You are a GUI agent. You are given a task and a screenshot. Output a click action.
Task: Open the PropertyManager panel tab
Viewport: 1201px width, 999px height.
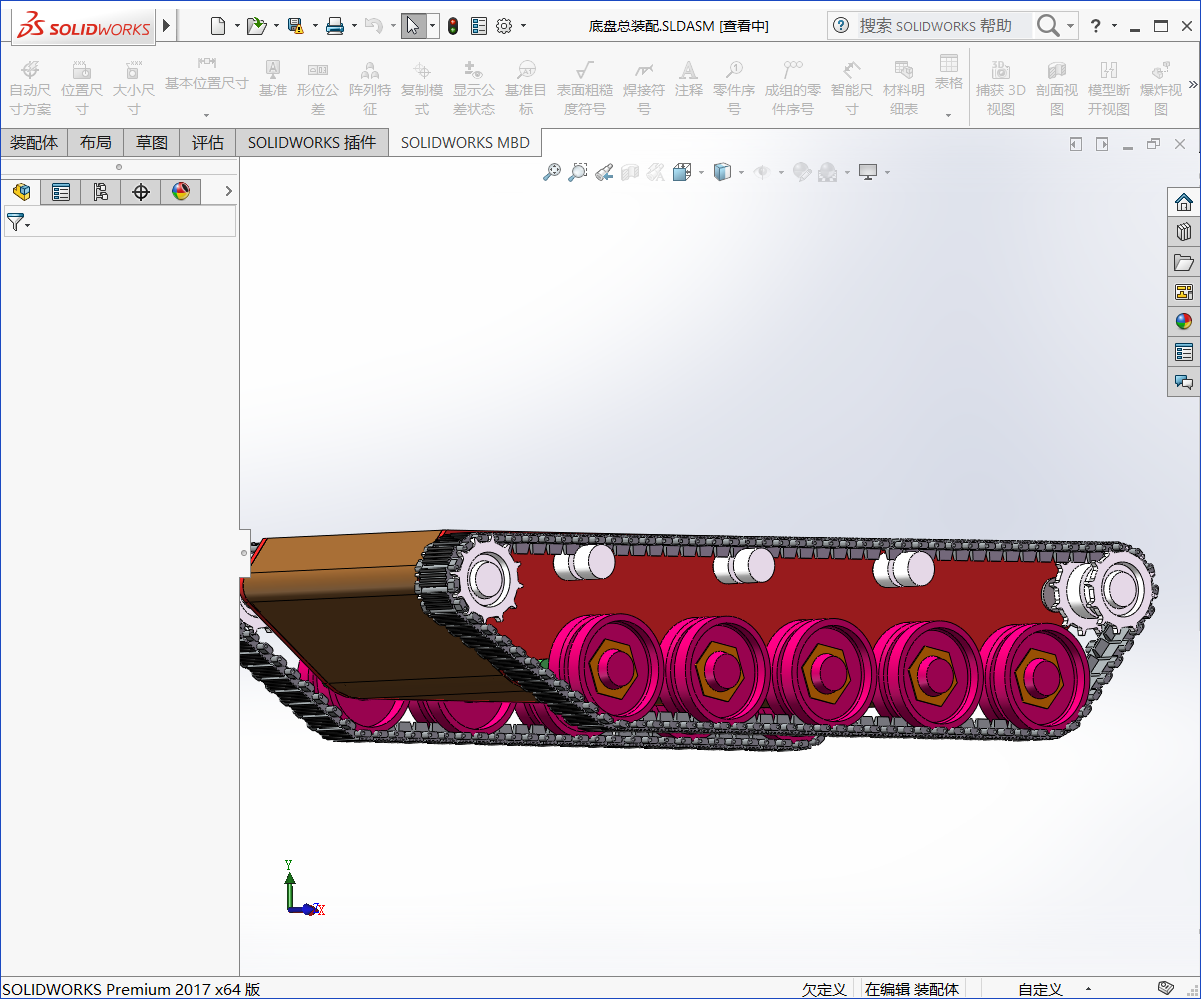61,192
